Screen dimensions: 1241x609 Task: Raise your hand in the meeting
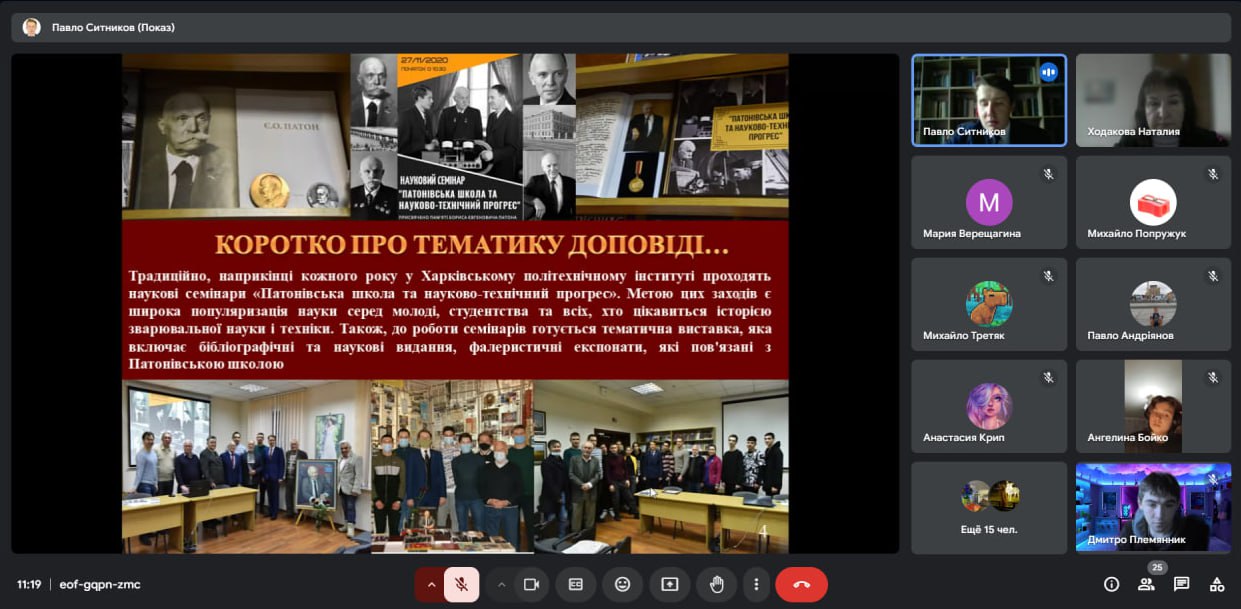(716, 584)
